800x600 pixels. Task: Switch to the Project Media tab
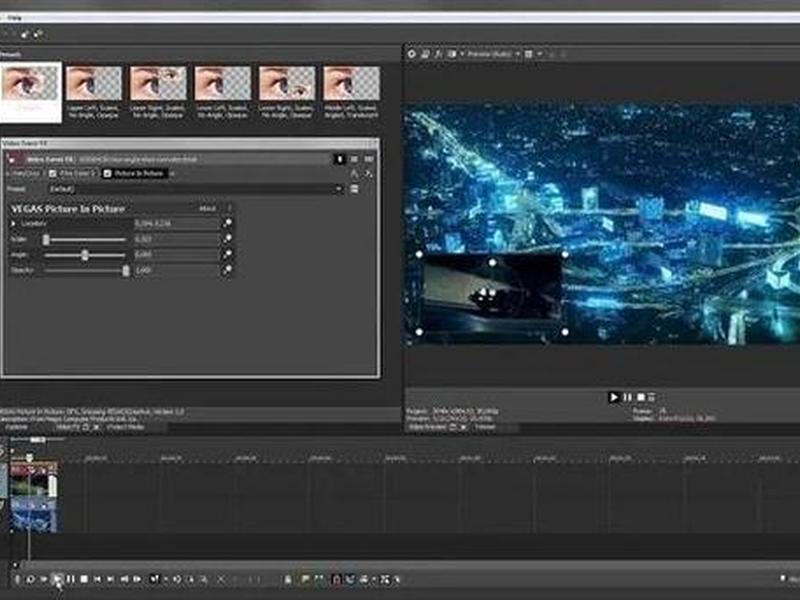[x=125, y=427]
